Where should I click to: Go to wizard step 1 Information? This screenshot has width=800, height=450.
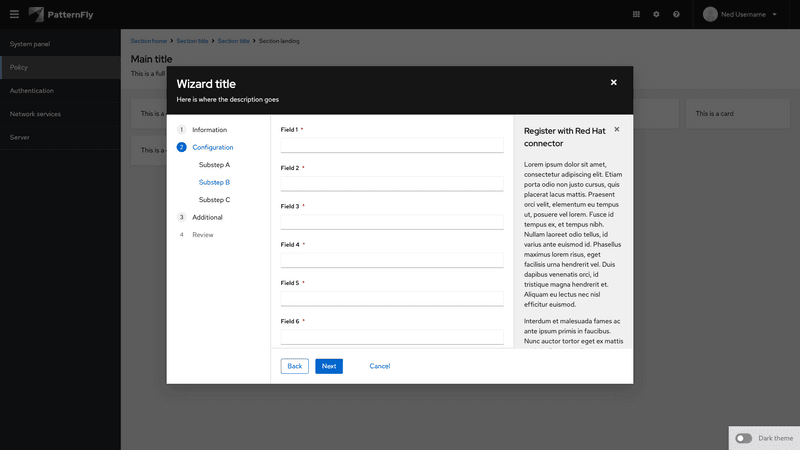[209, 130]
